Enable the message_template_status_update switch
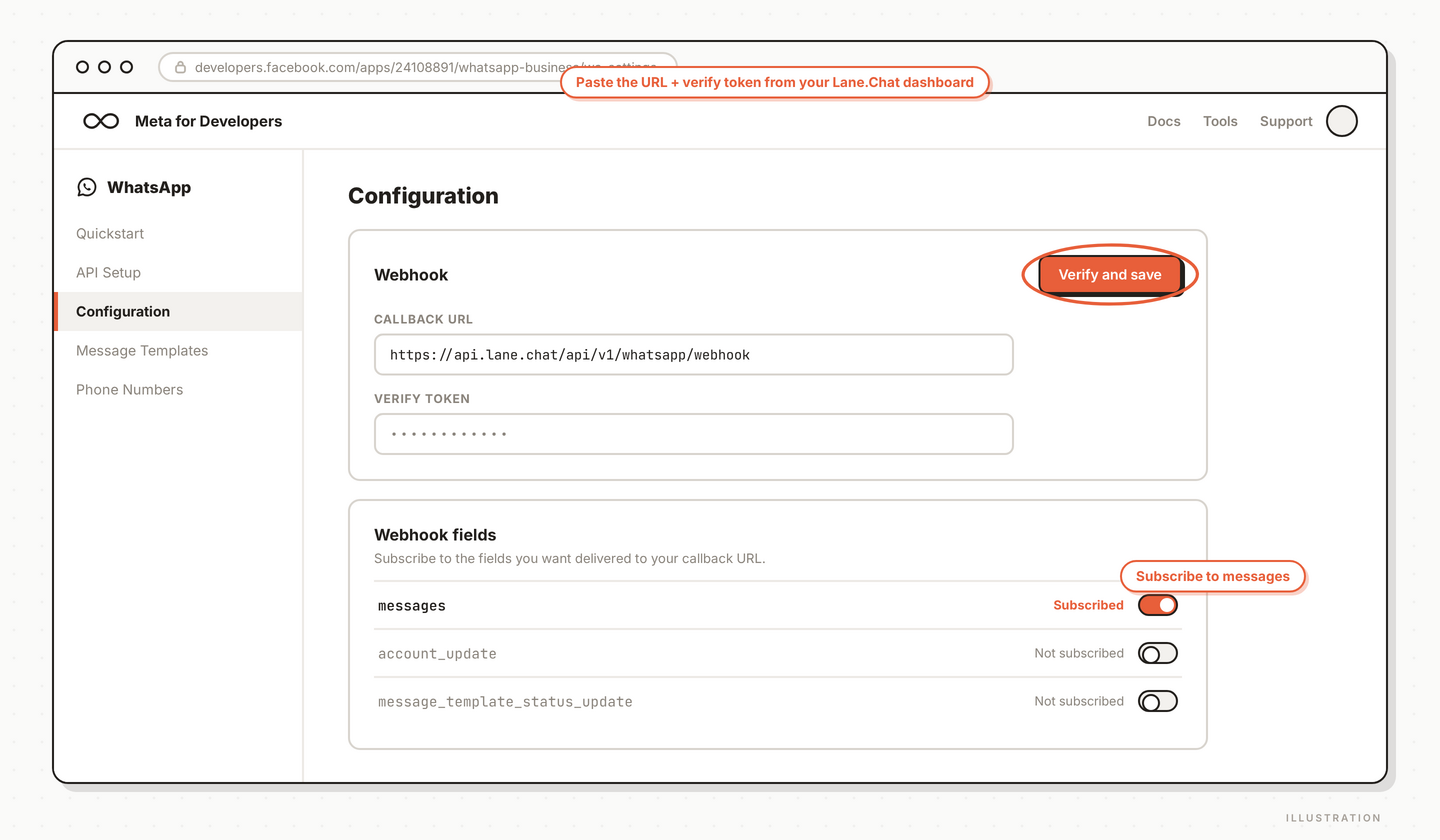1440x840 pixels. tap(1158, 701)
